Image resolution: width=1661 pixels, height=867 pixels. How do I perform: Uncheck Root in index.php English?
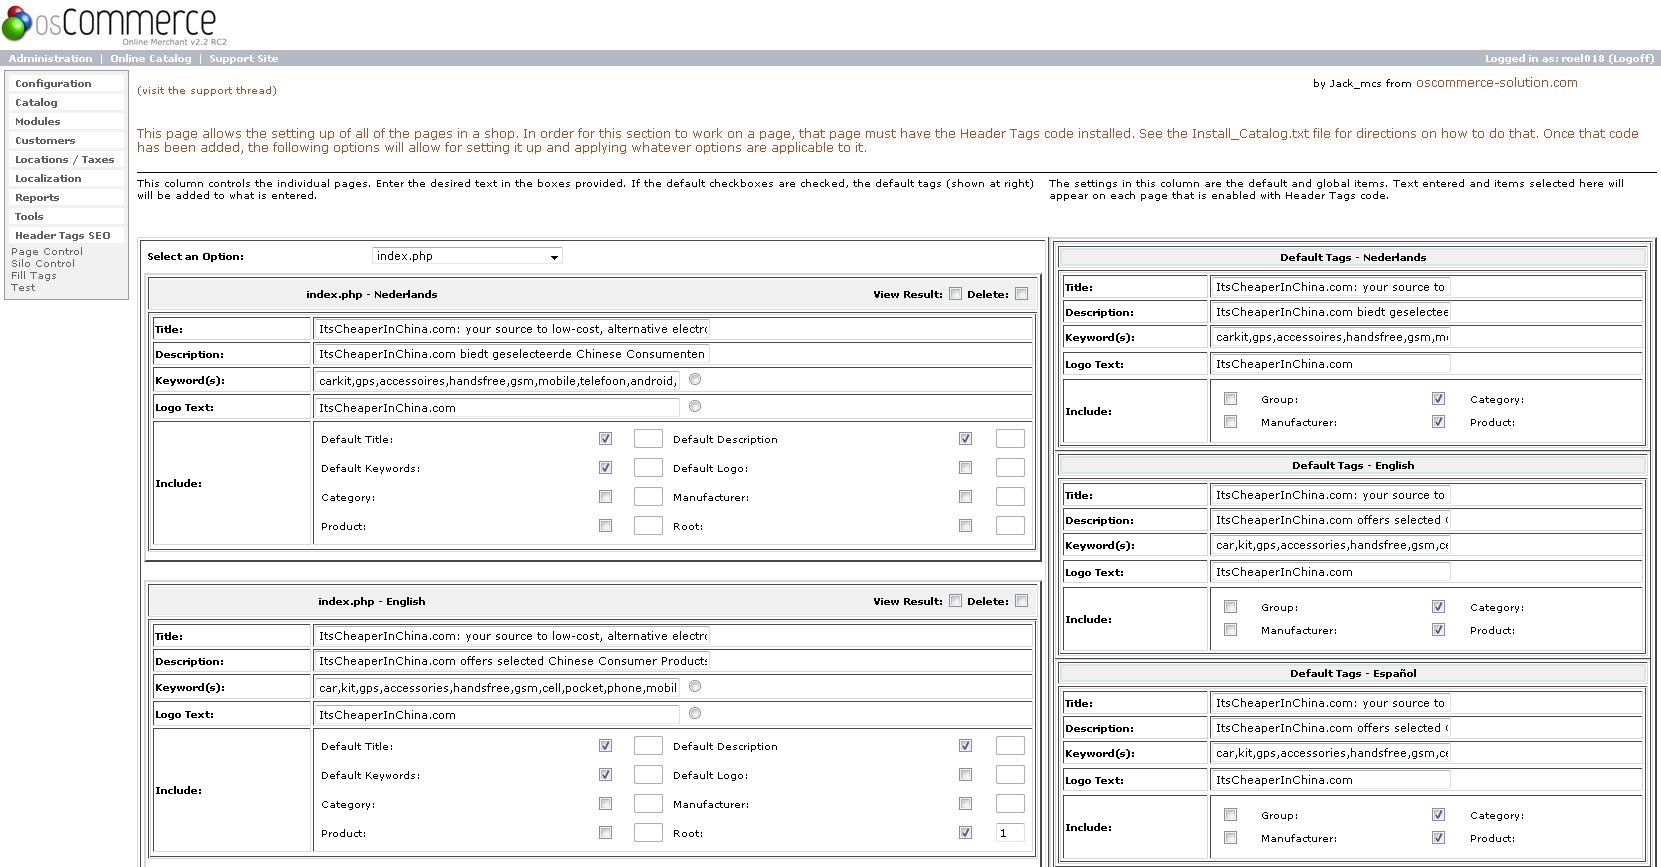click(966, 833)
